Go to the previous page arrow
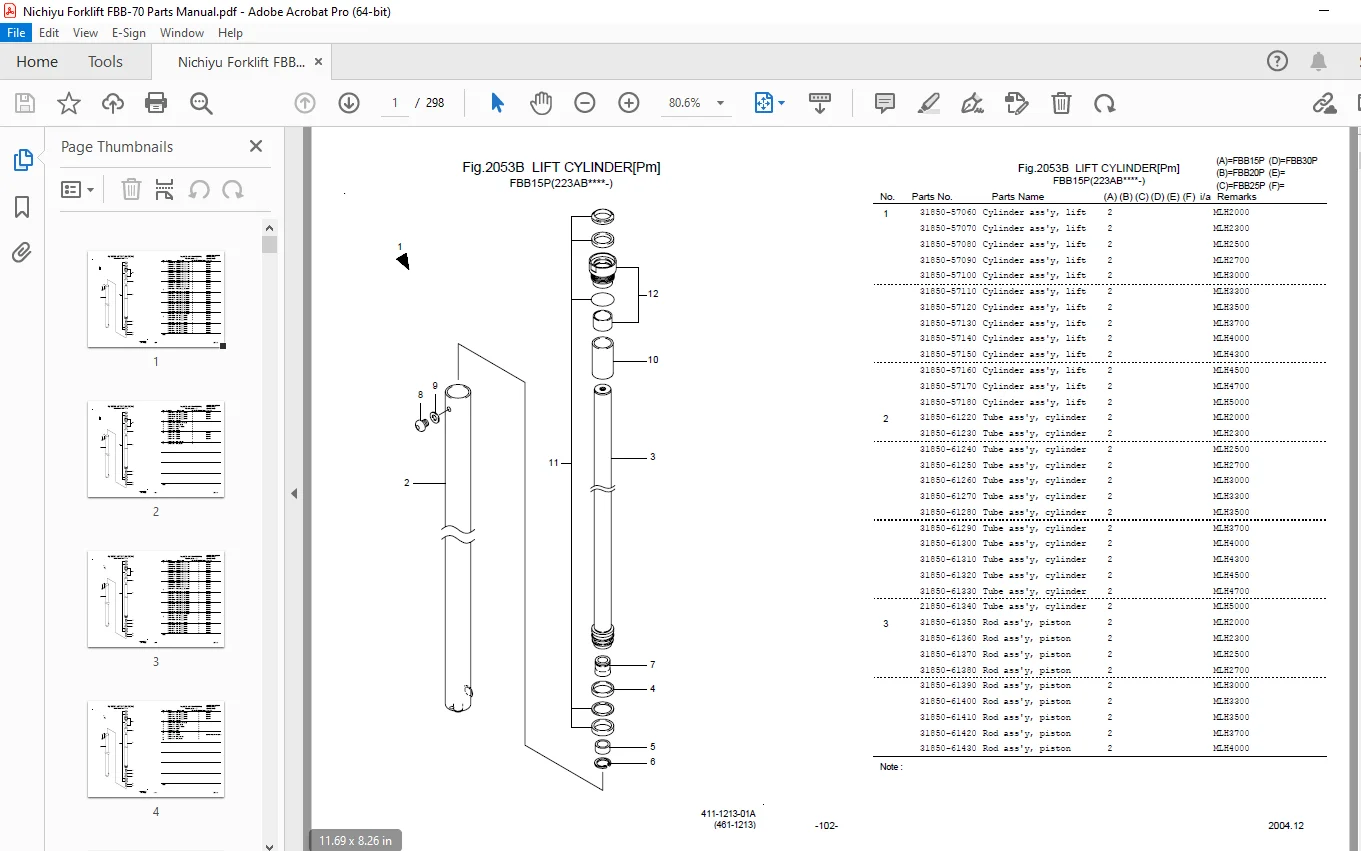Image resolution: width=1361 pixels, height=851 pixels. tap(305, 103)
